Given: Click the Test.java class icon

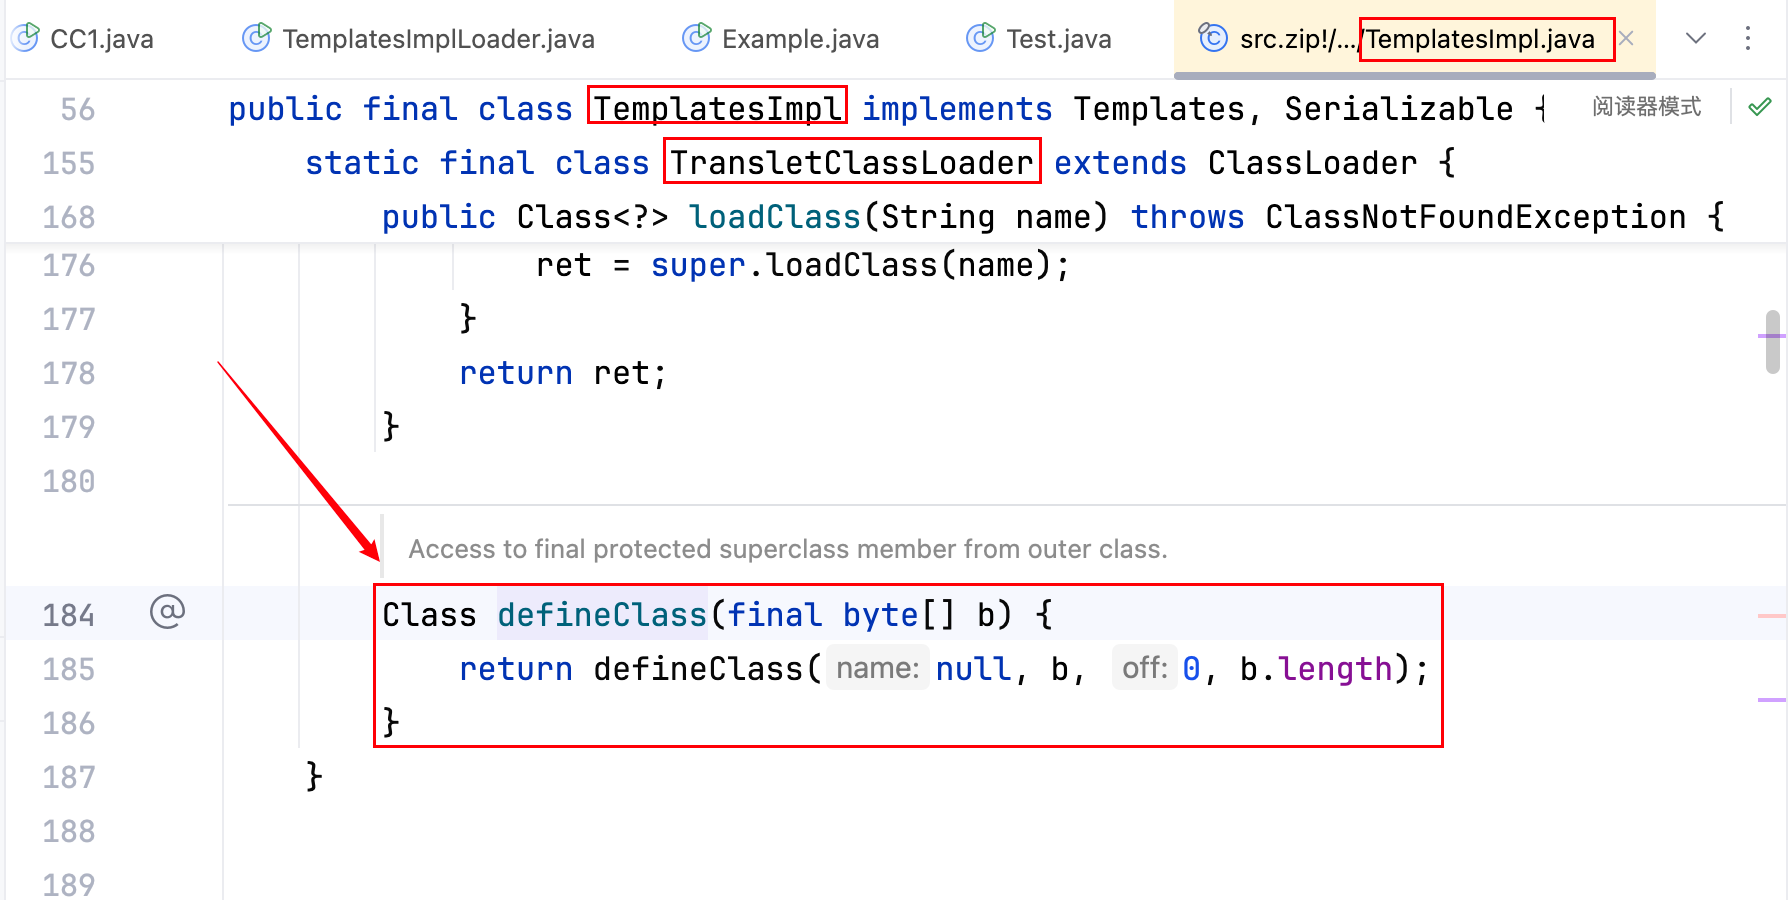Looking at the screenshot, I should coord(980,38).
